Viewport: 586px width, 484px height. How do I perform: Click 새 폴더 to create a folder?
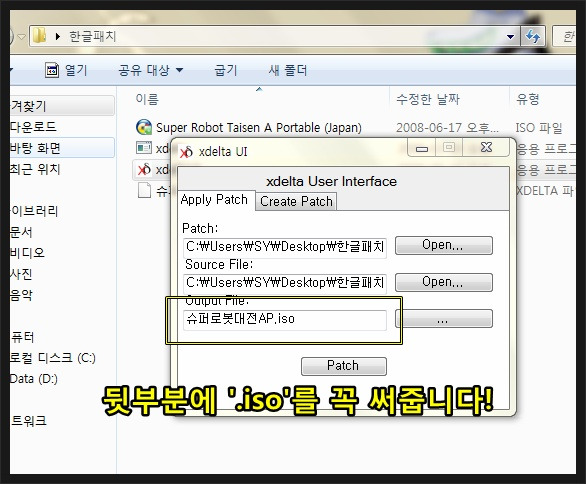pos(287,70)
